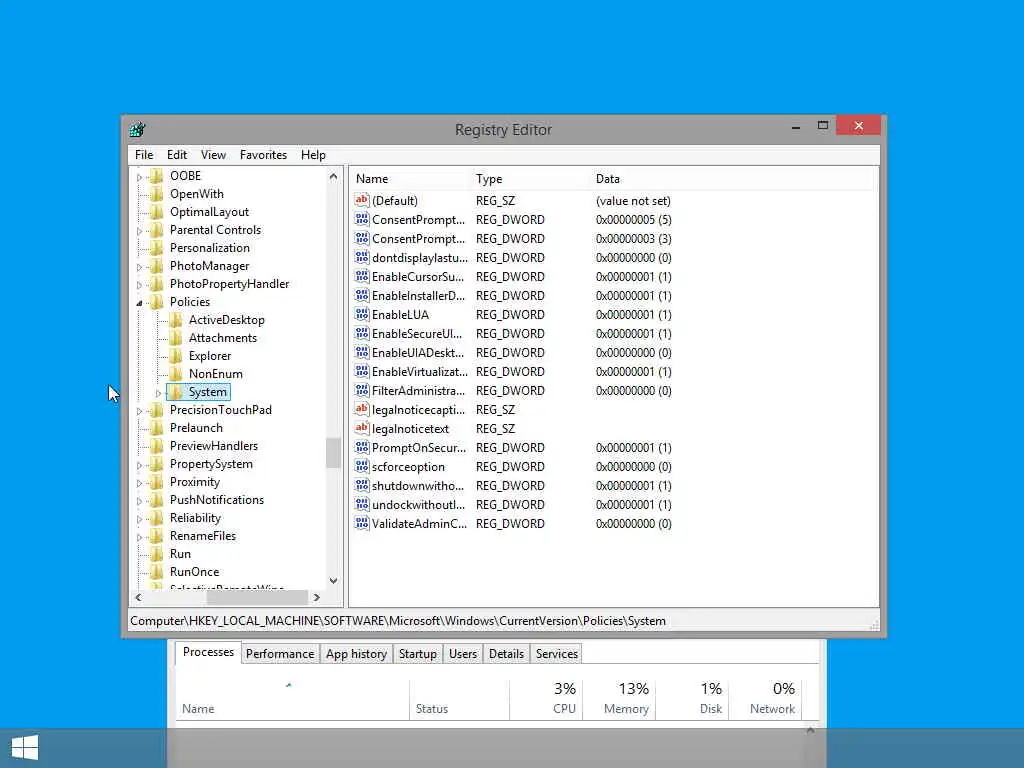Image resolution: width=1024 pixels, height=768 pixels.
Task: Click tree pane scroll down arrow
Action: [x=333, y=581]
